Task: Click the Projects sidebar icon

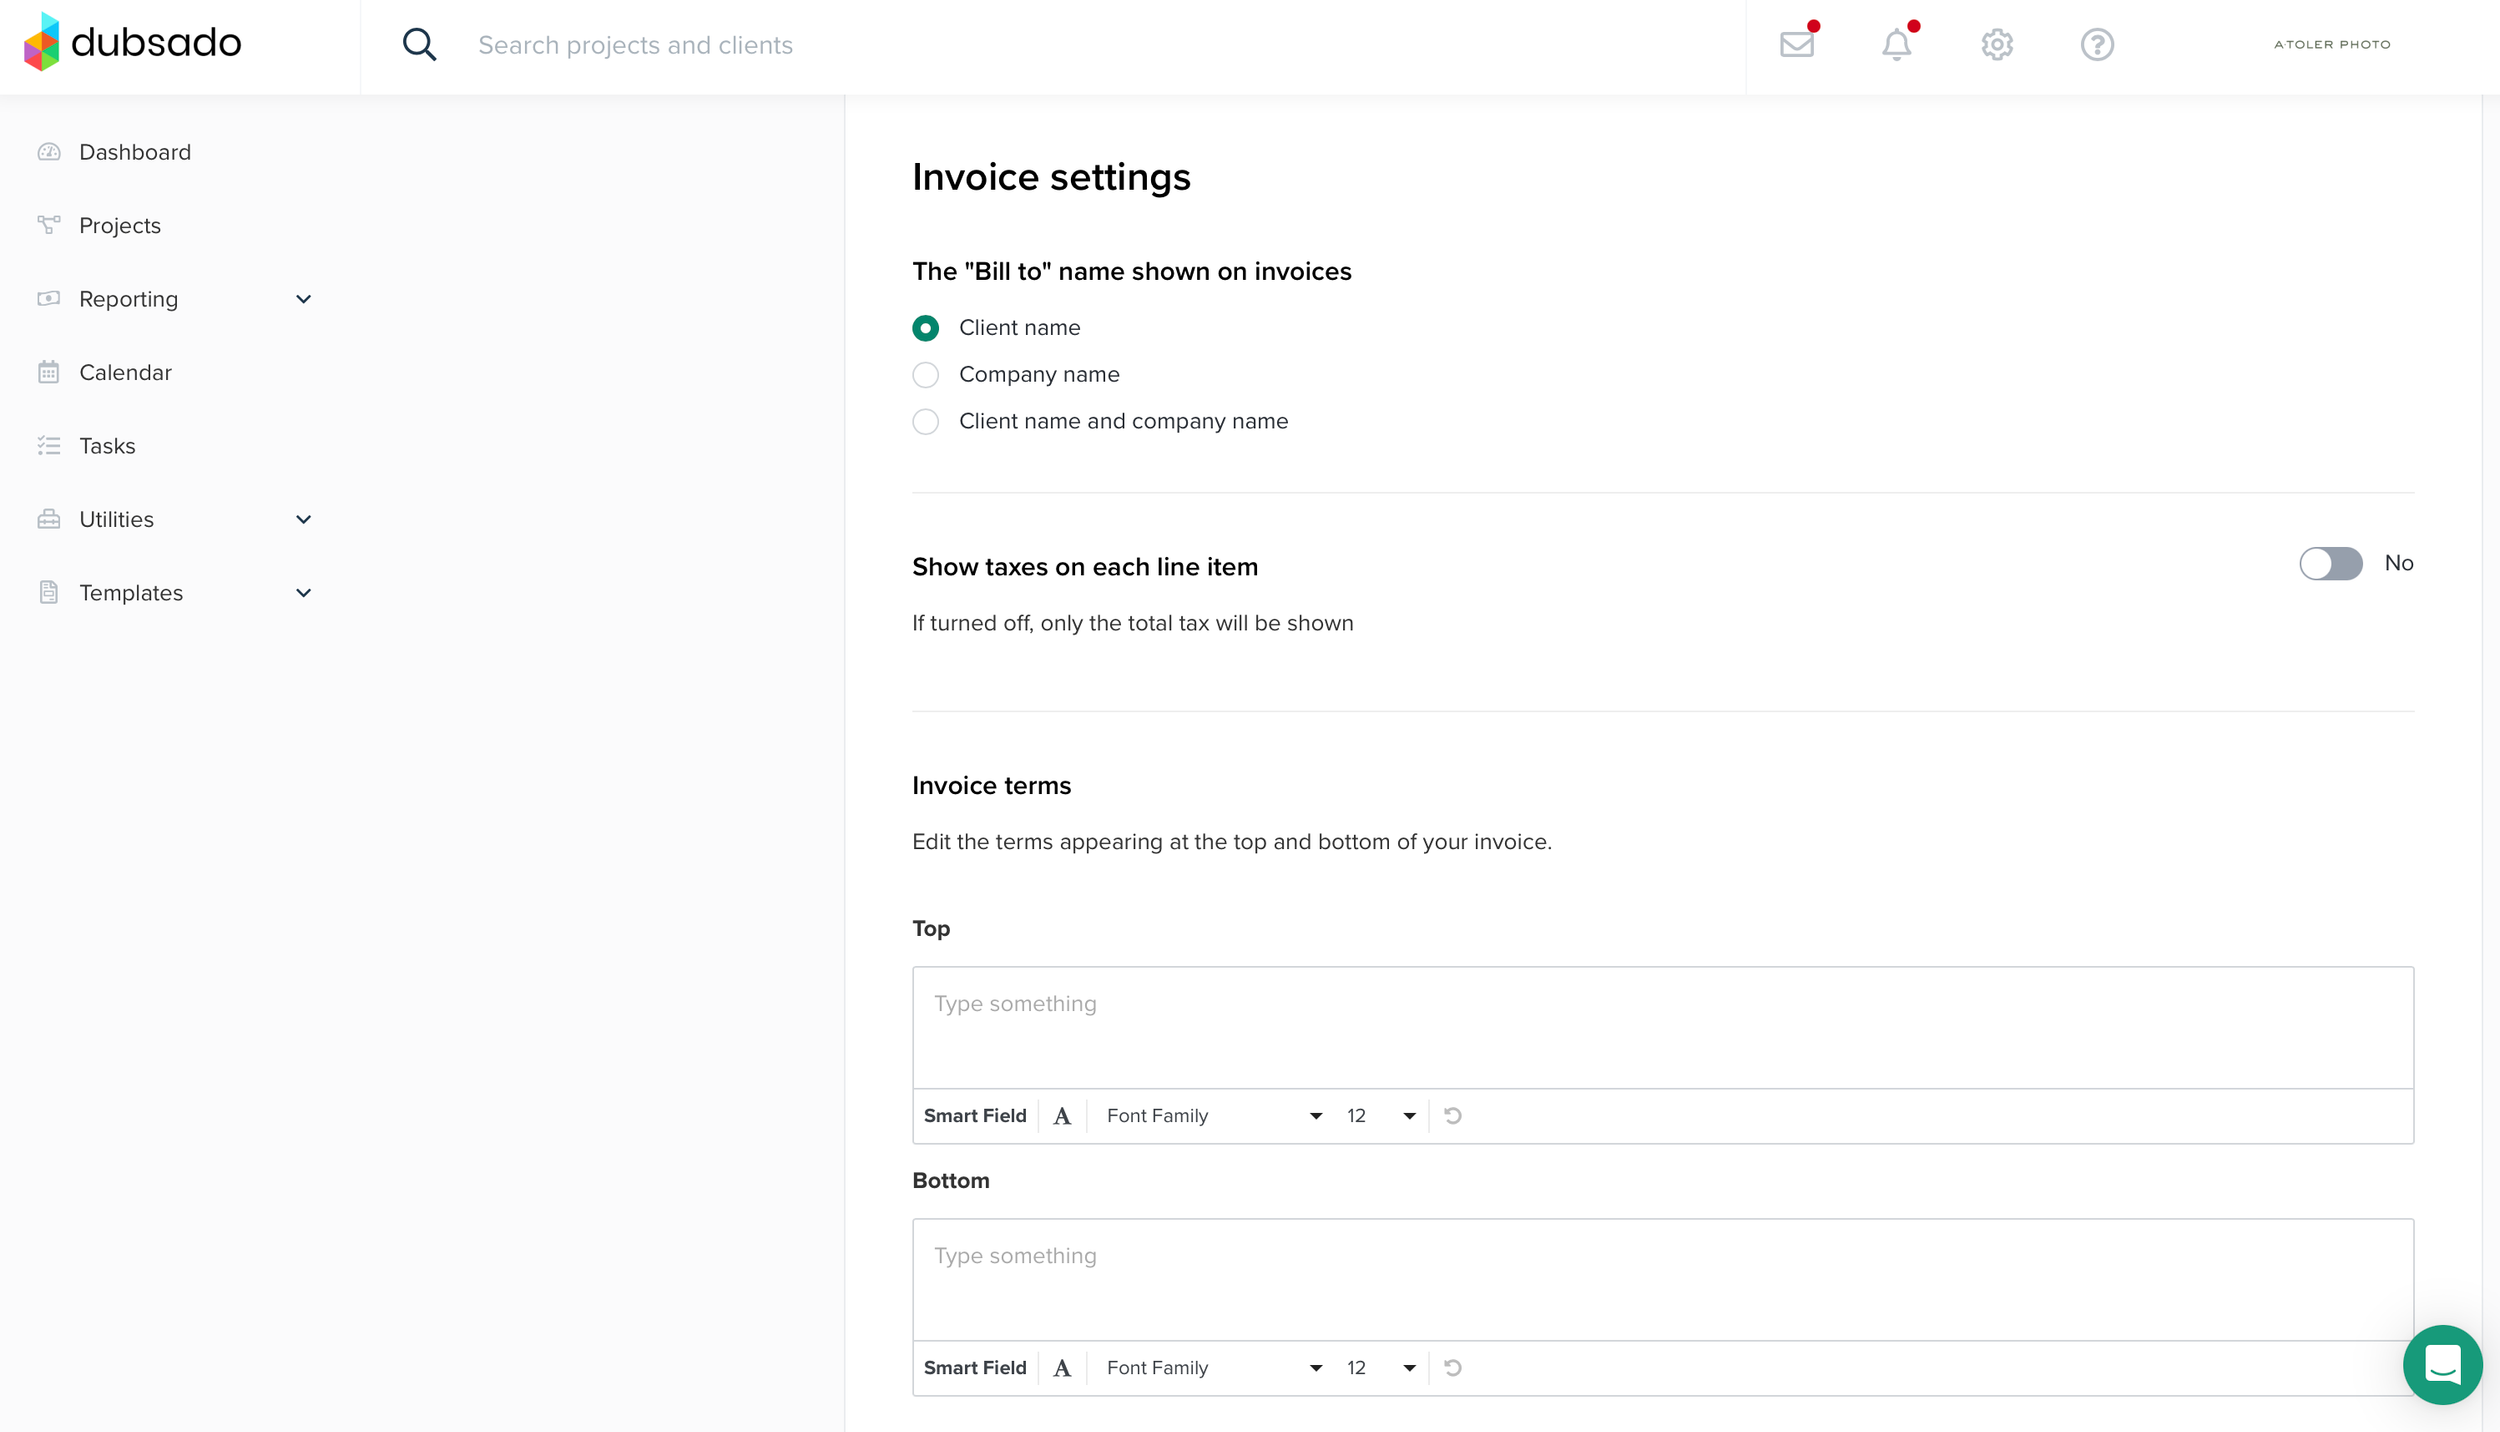Action: (49, 225)
